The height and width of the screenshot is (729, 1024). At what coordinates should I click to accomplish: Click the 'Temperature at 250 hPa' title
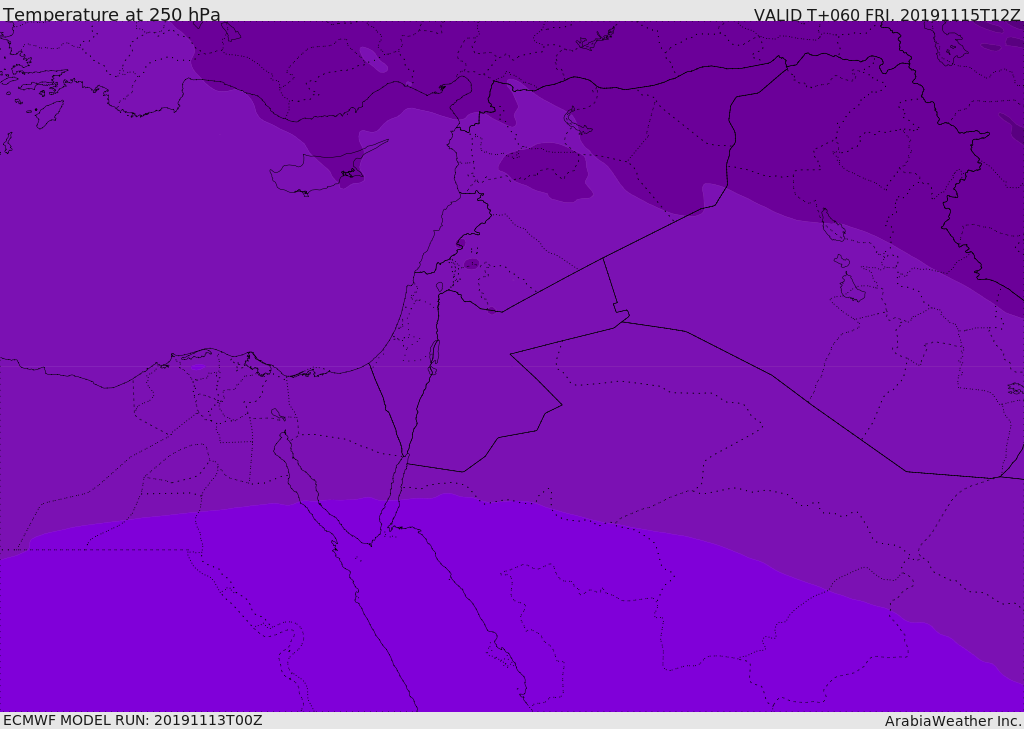pos(112,14)
